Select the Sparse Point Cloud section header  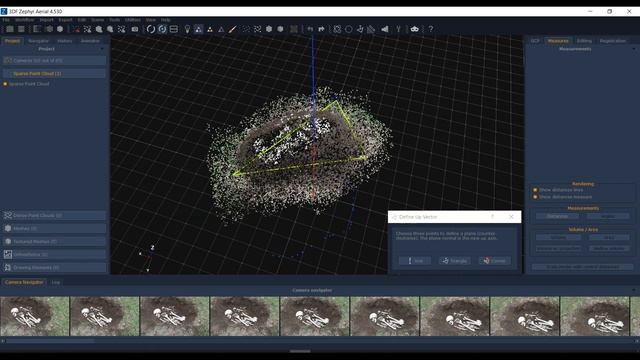point(54,73)
